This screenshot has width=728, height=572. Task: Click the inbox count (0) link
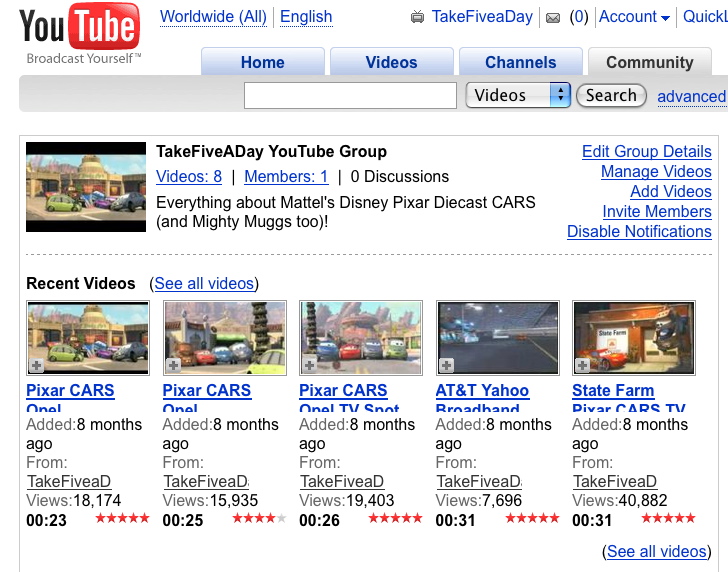coord(578,17)
